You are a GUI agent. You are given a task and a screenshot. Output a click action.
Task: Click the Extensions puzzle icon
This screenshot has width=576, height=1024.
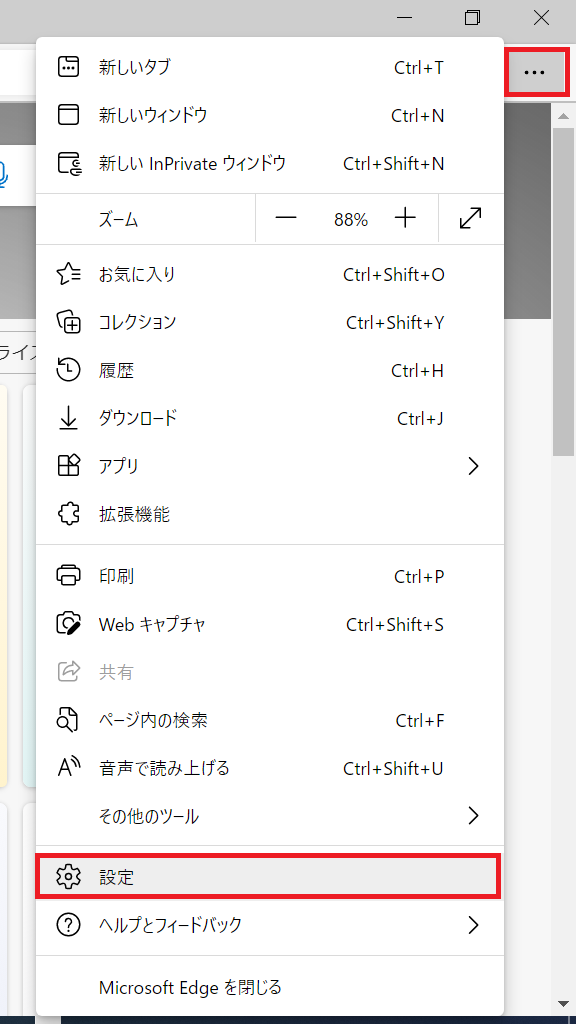pyautogui.click(x=69, y=515)
